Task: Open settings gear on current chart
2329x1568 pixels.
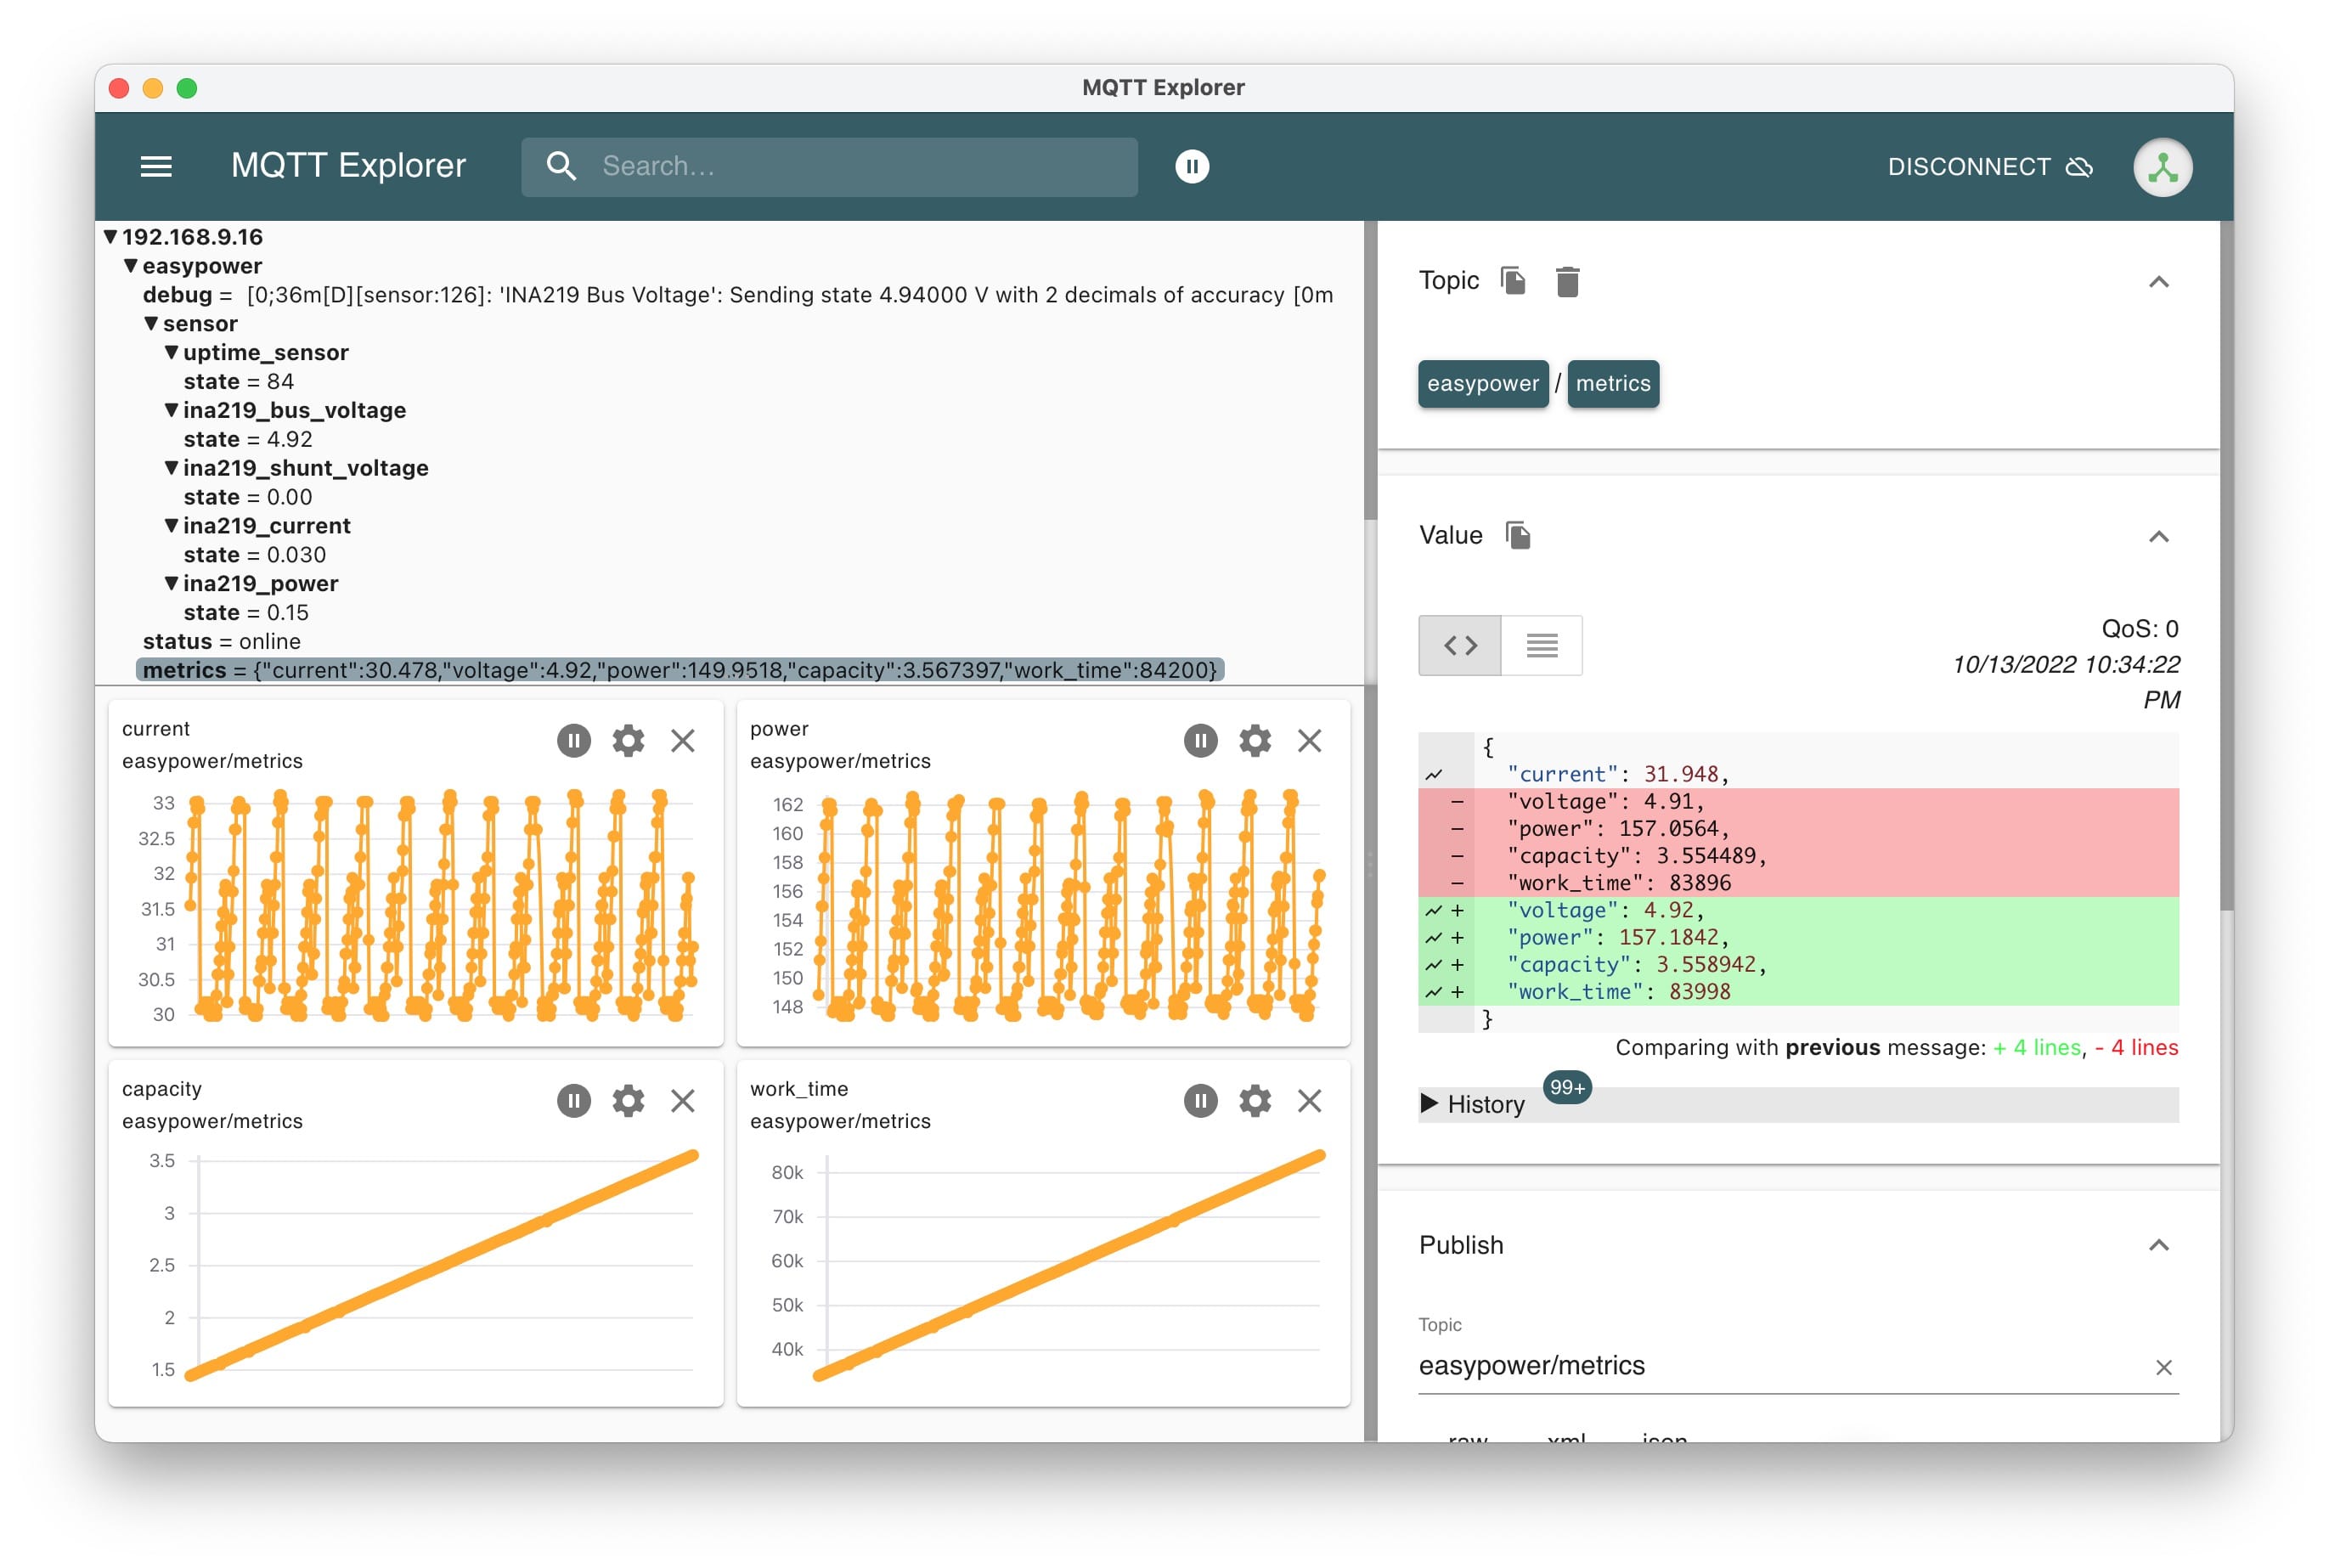Action: click(628, 741)
